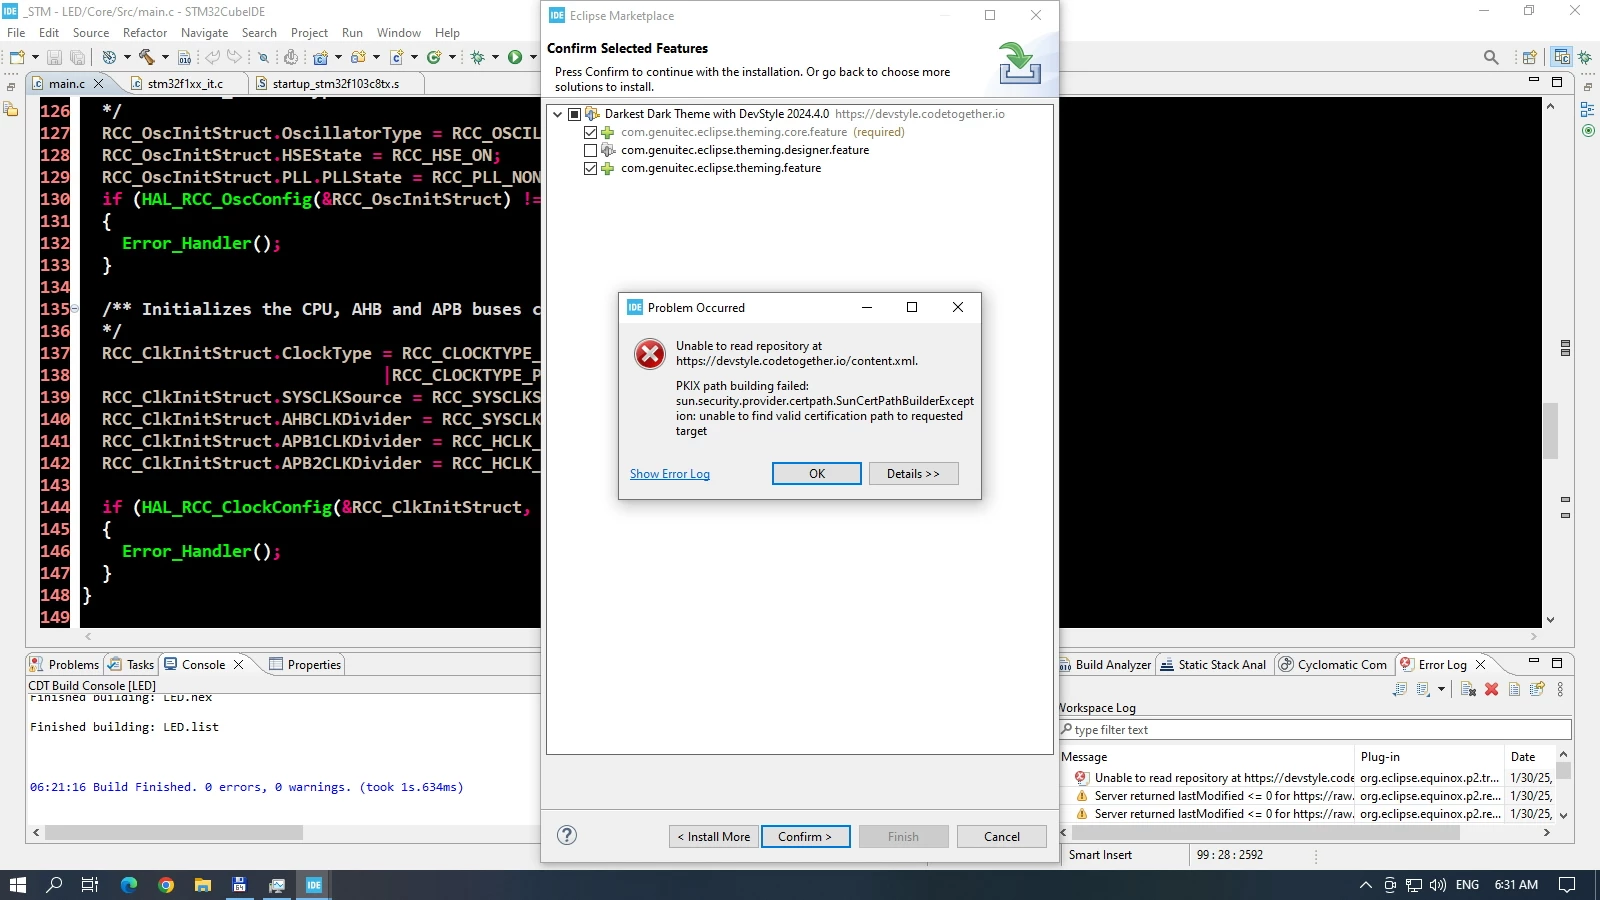Click the help question mark in Marketplace

point(567,835)
